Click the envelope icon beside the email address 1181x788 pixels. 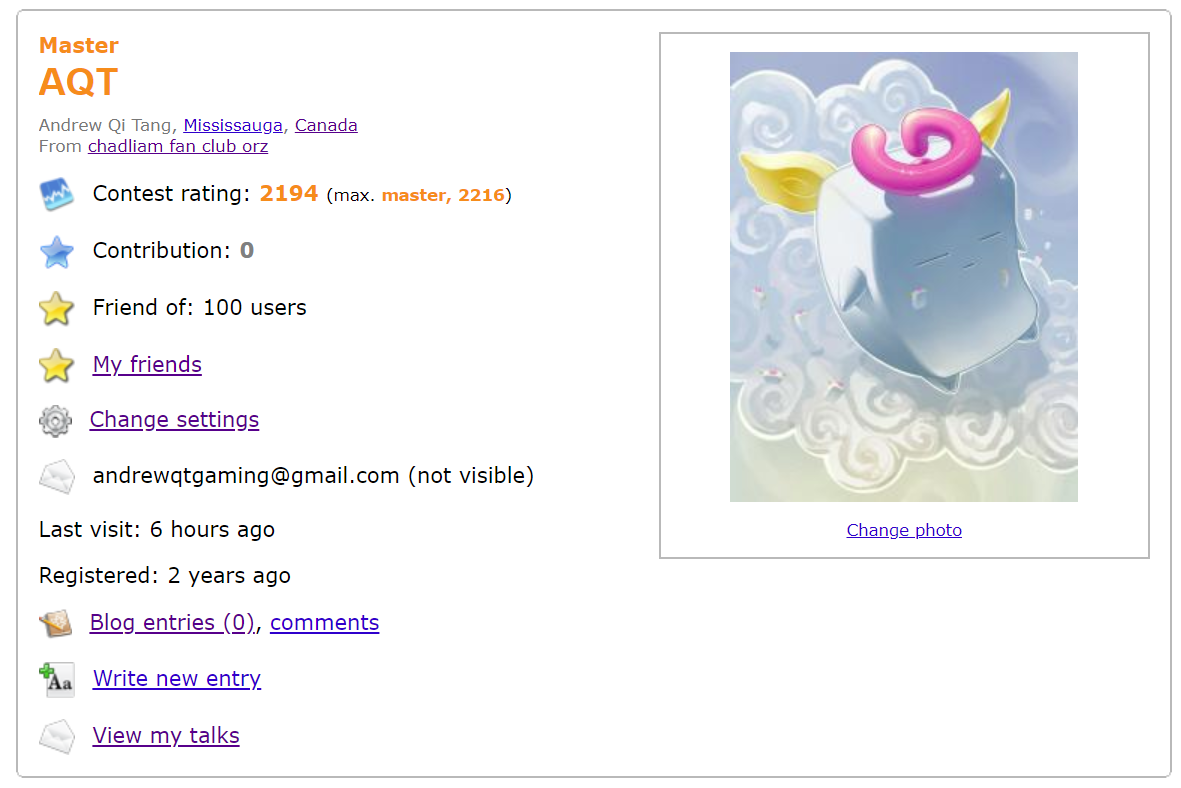tap(56, 477)
